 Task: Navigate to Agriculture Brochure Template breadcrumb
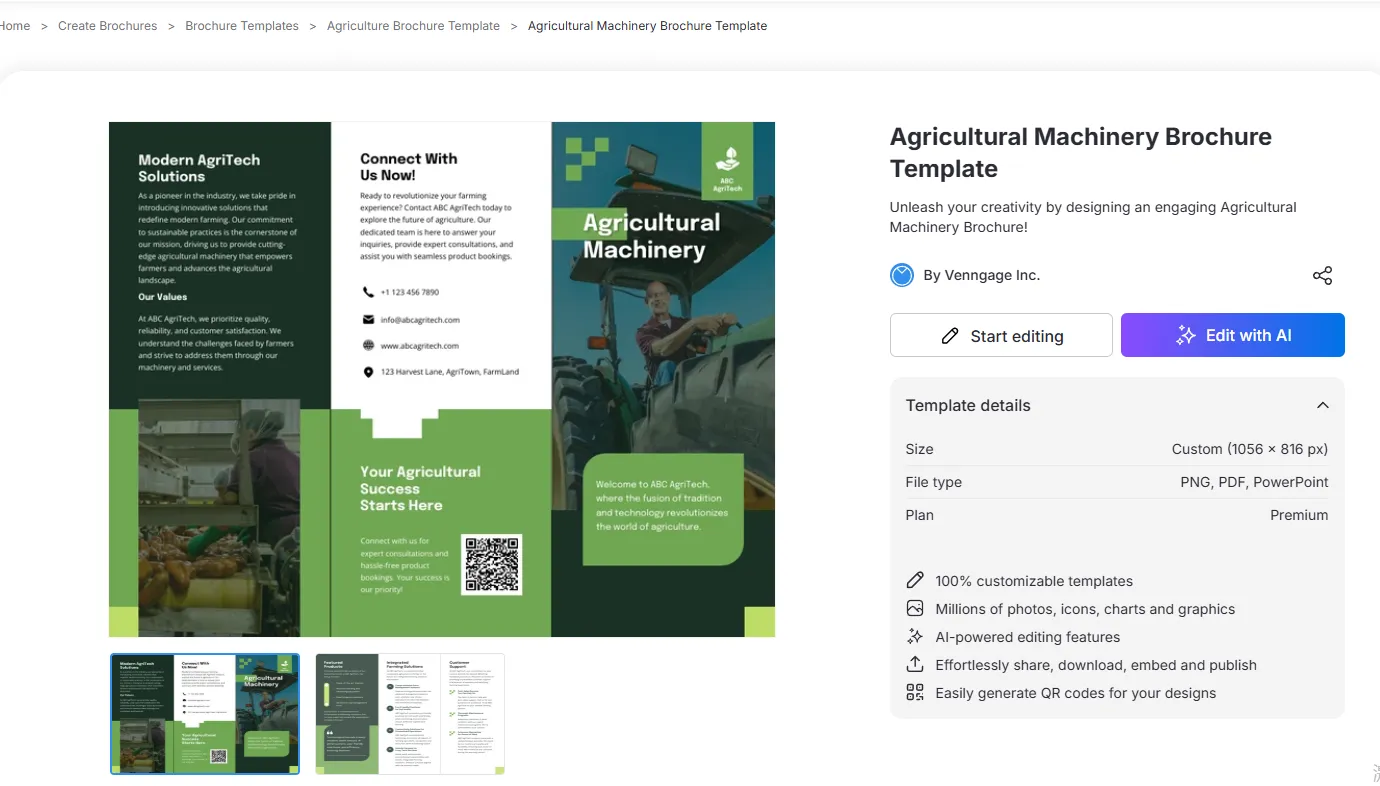click(413, 26)
